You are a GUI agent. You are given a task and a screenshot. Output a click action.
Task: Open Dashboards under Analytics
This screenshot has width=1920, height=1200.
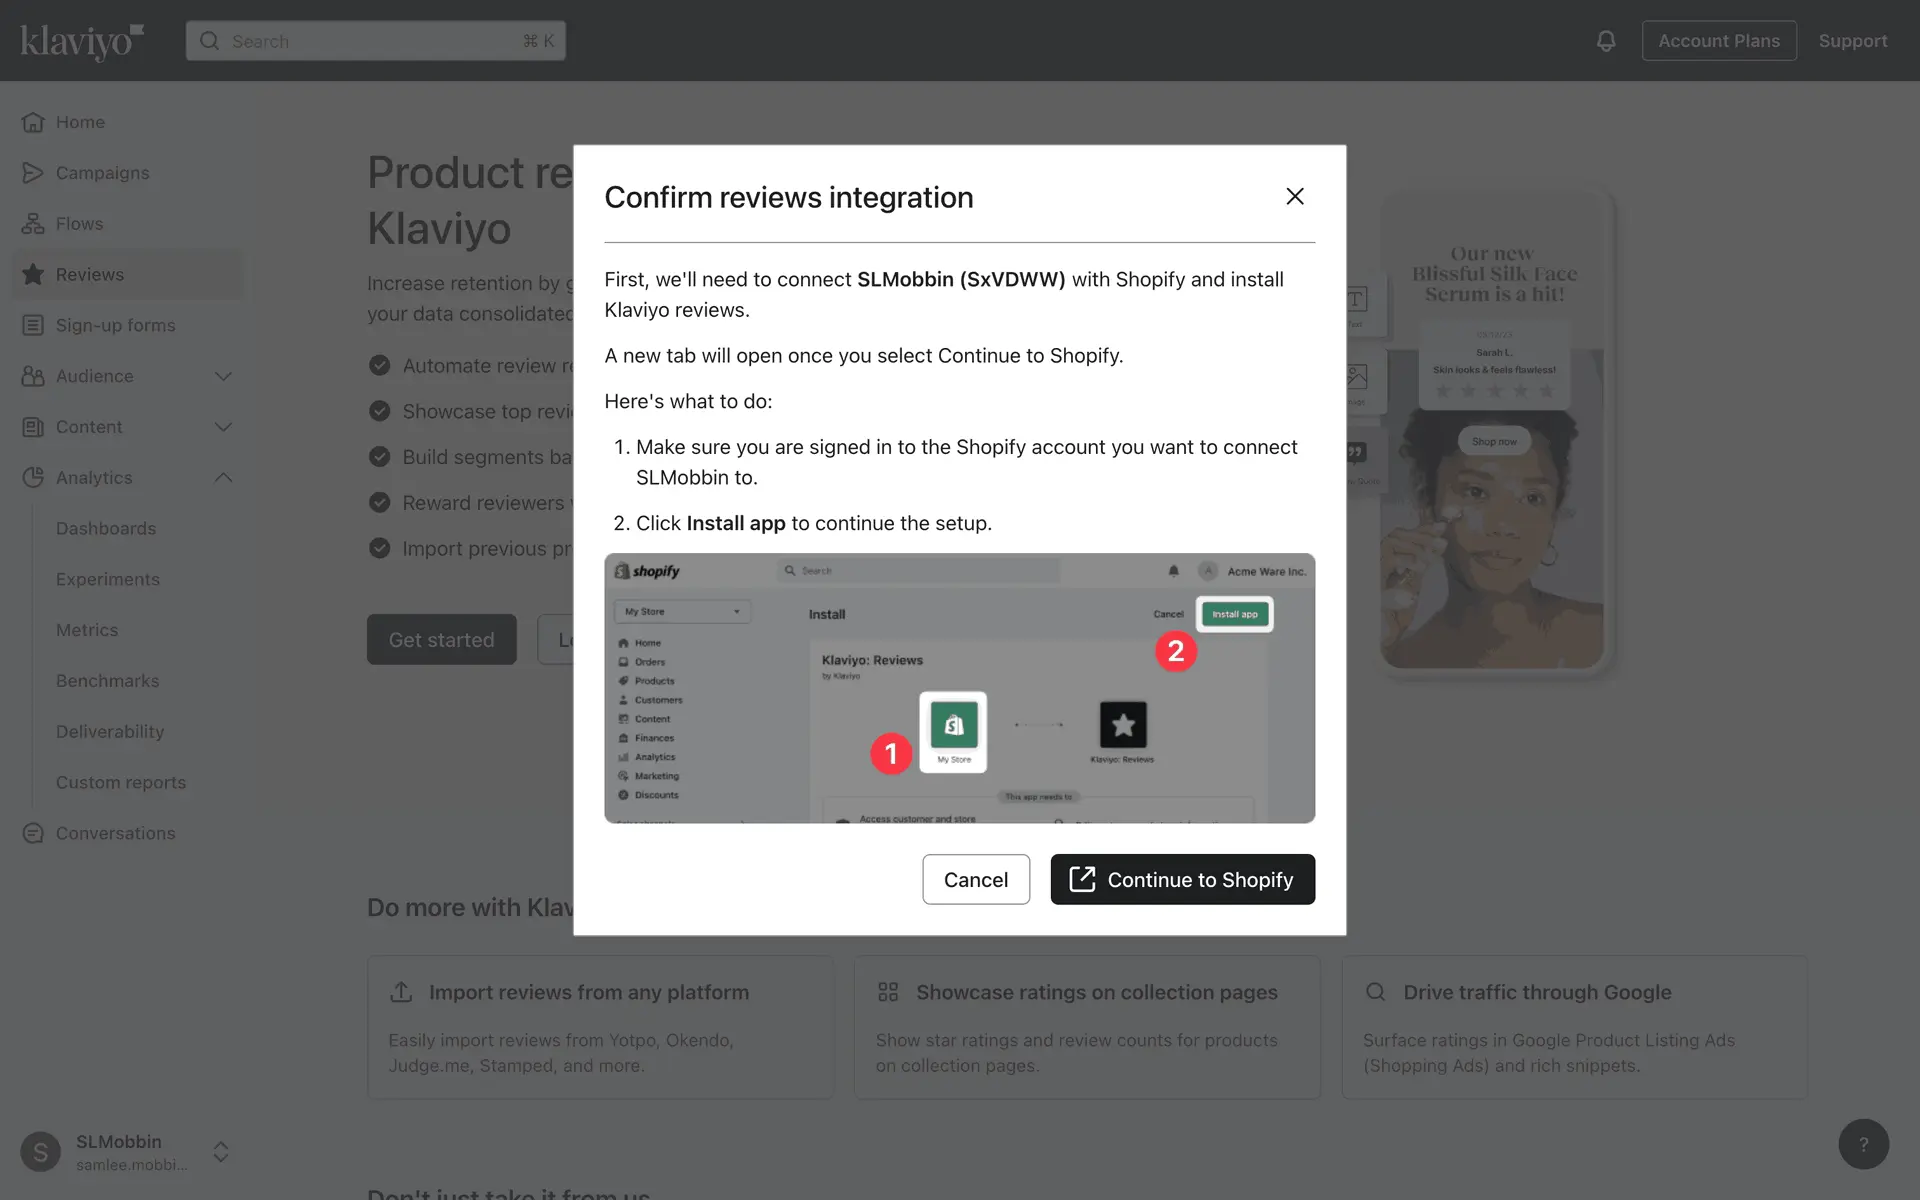pos(106,528)
